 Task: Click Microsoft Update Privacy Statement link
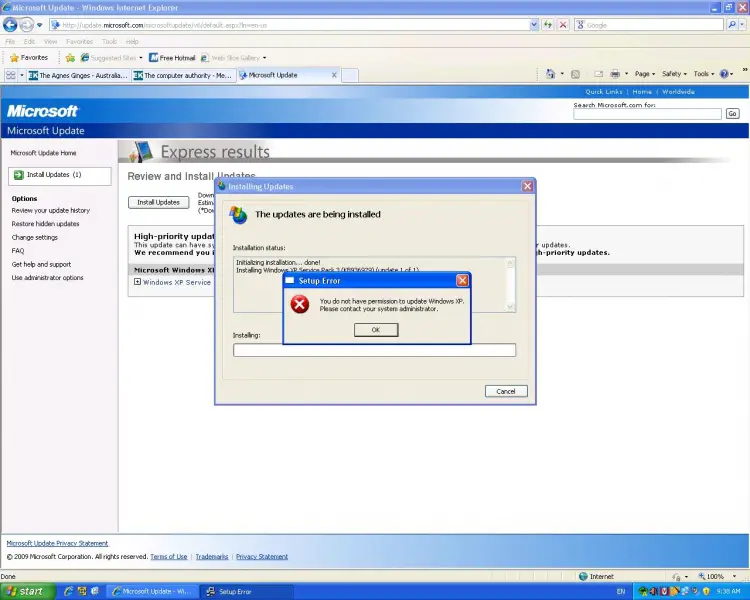point(57,543)
